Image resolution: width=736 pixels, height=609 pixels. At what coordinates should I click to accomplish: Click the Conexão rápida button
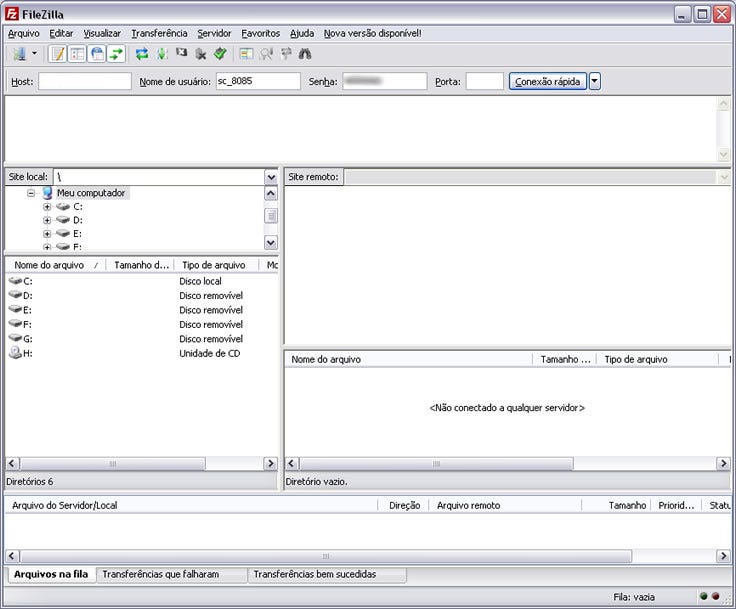click(x=547, y=82)
